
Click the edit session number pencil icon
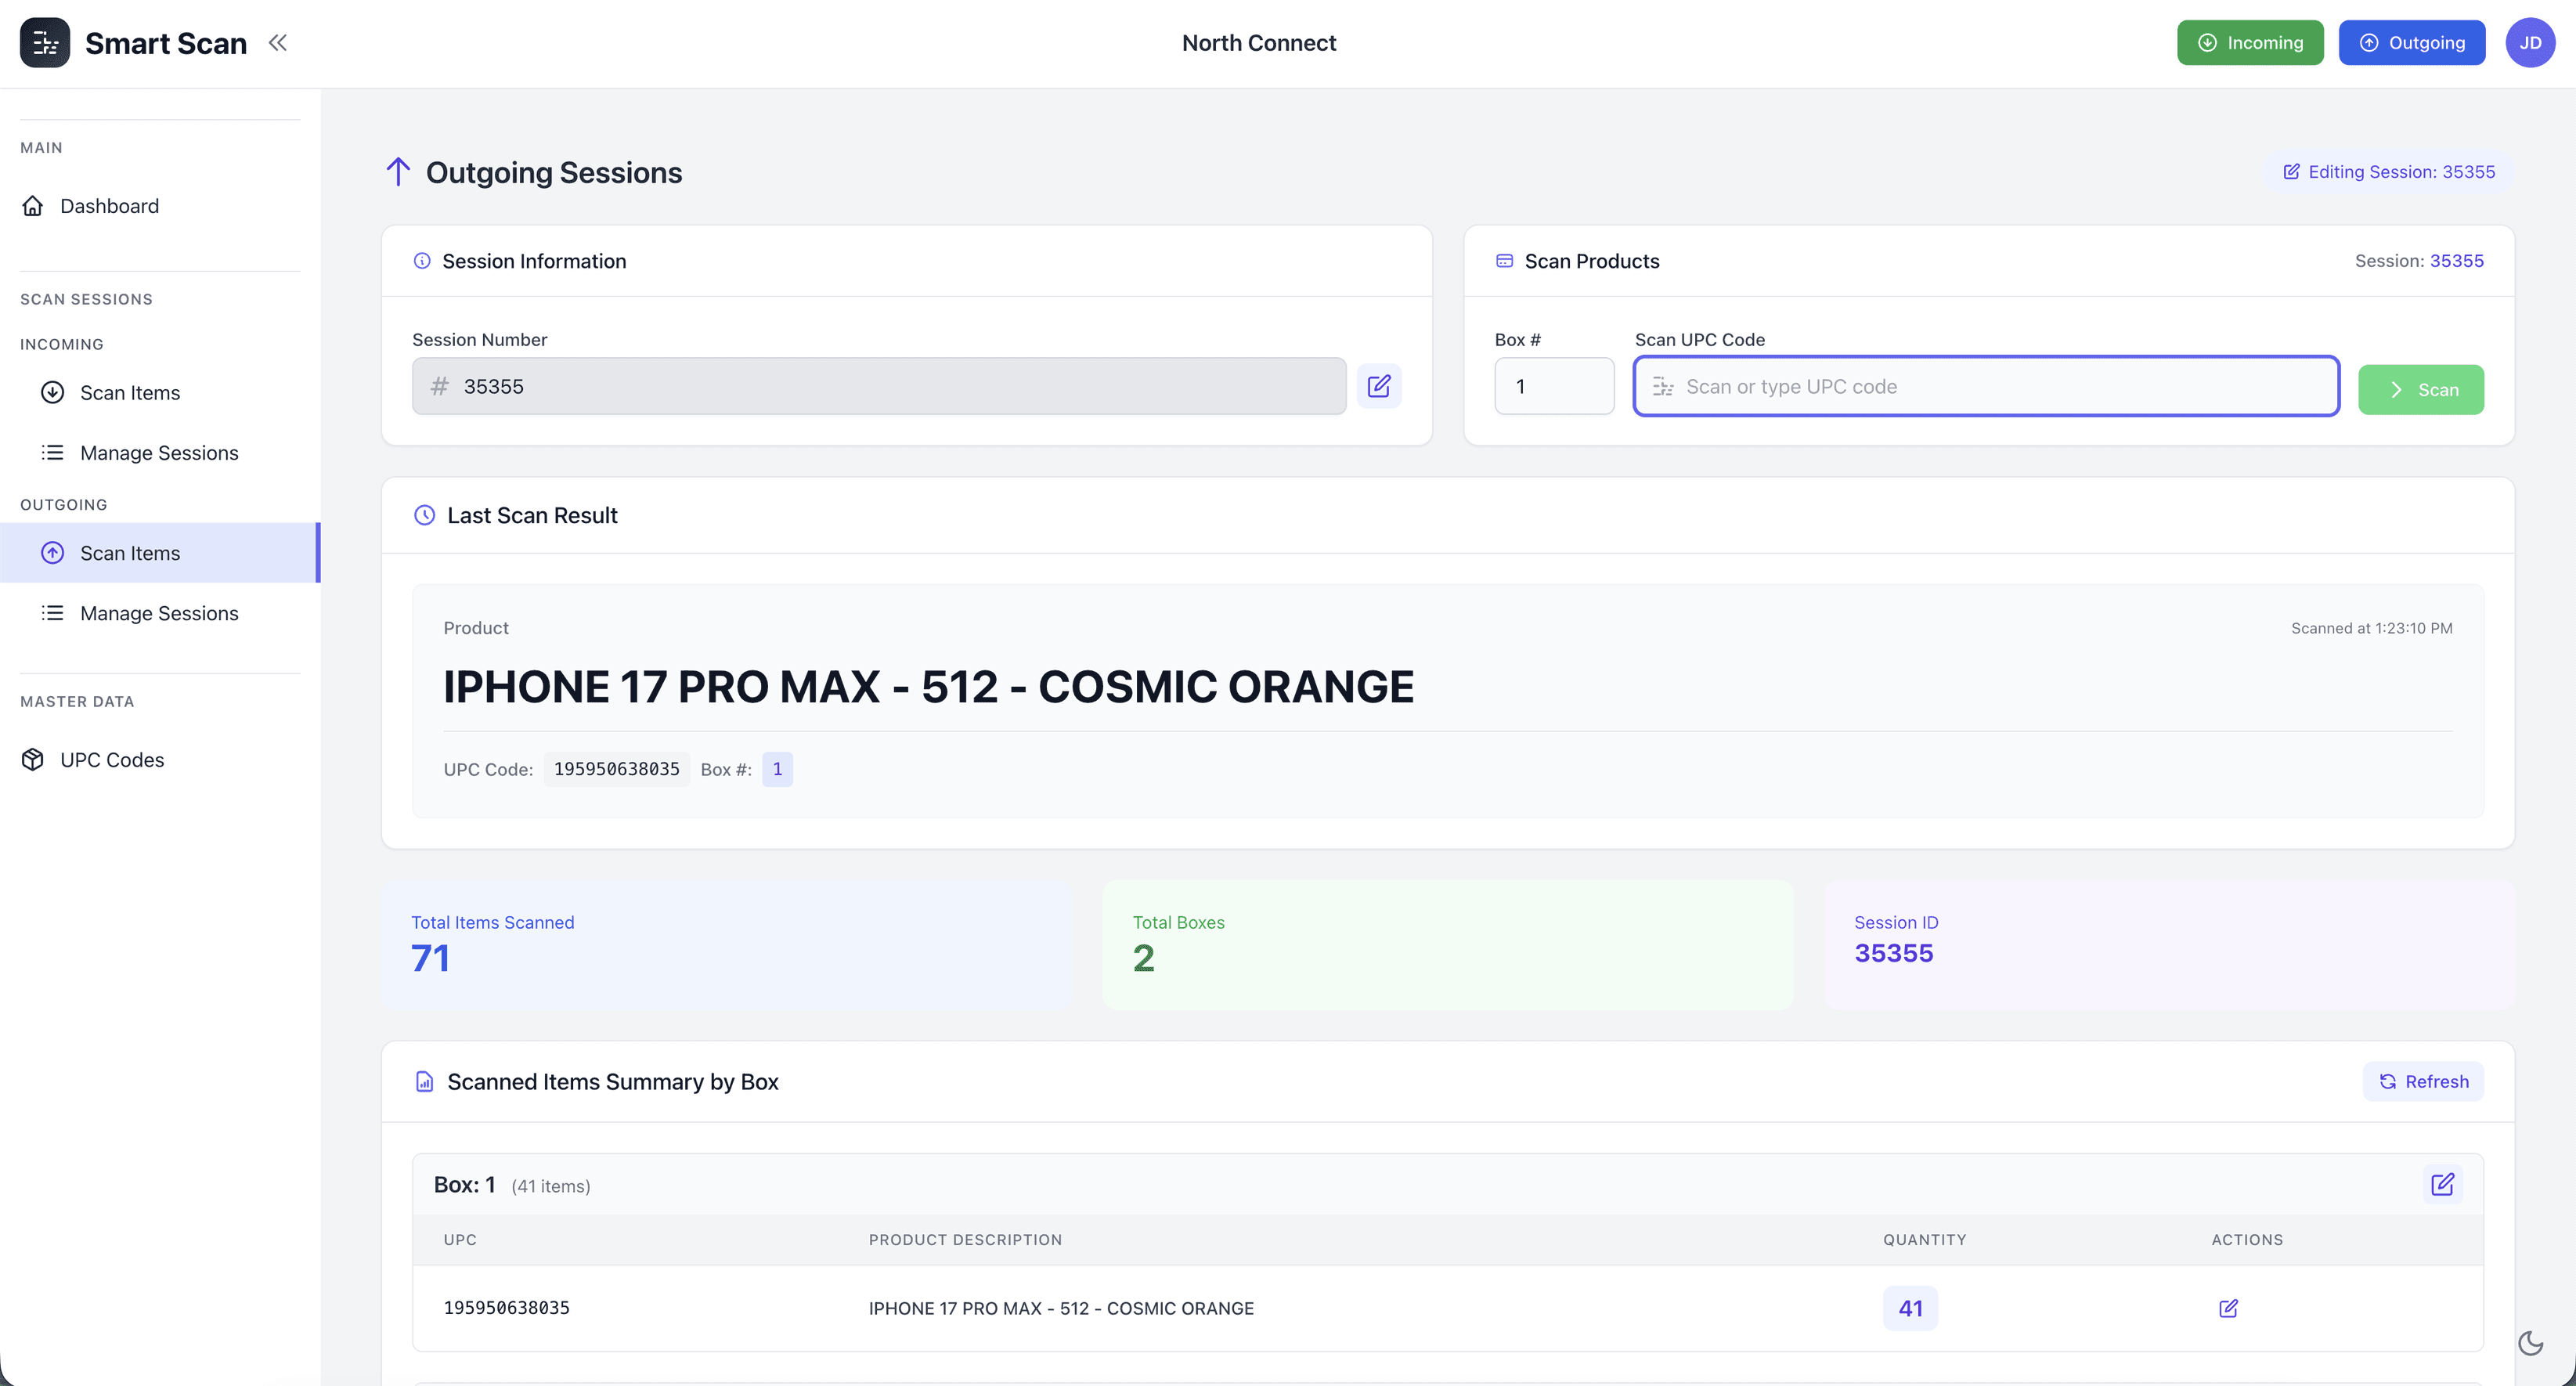coord(1378,386)
